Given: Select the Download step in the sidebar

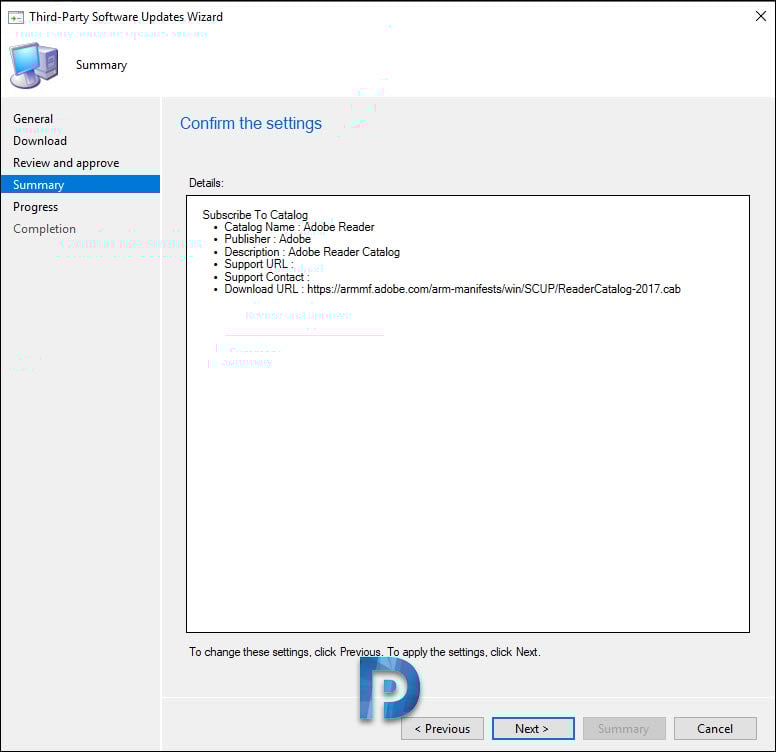Looking at the screenshot, I should (40, 141).
